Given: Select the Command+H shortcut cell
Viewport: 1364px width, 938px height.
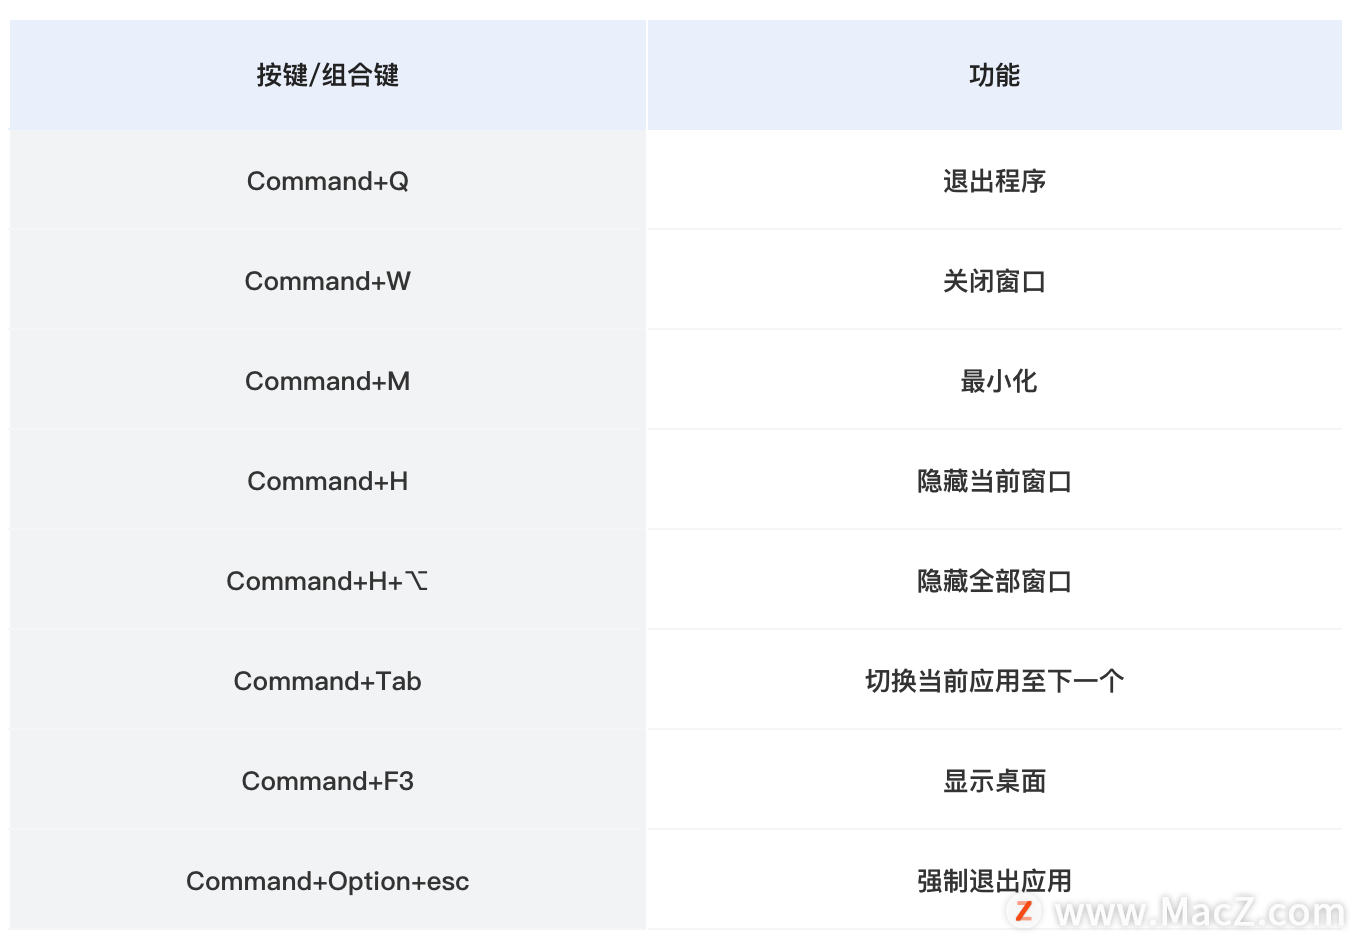Looking at the screenshot, I should click(x=328, y=481).
